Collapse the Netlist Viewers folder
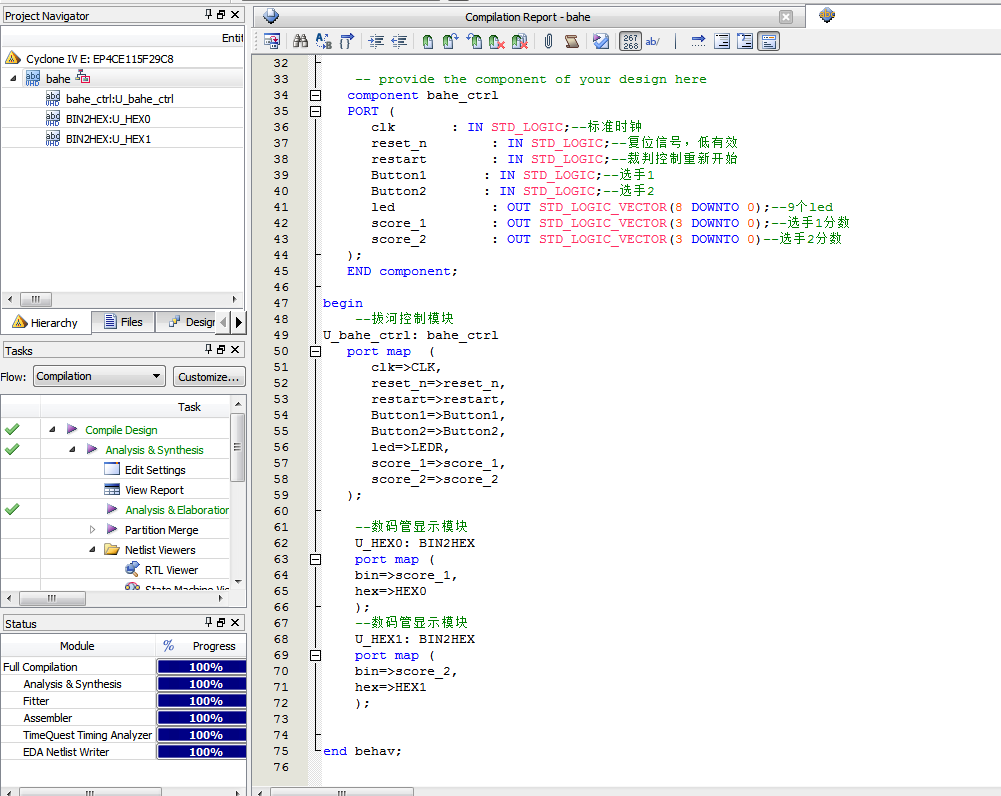This screenshot has width=1001, height=796. click(93, 550)
